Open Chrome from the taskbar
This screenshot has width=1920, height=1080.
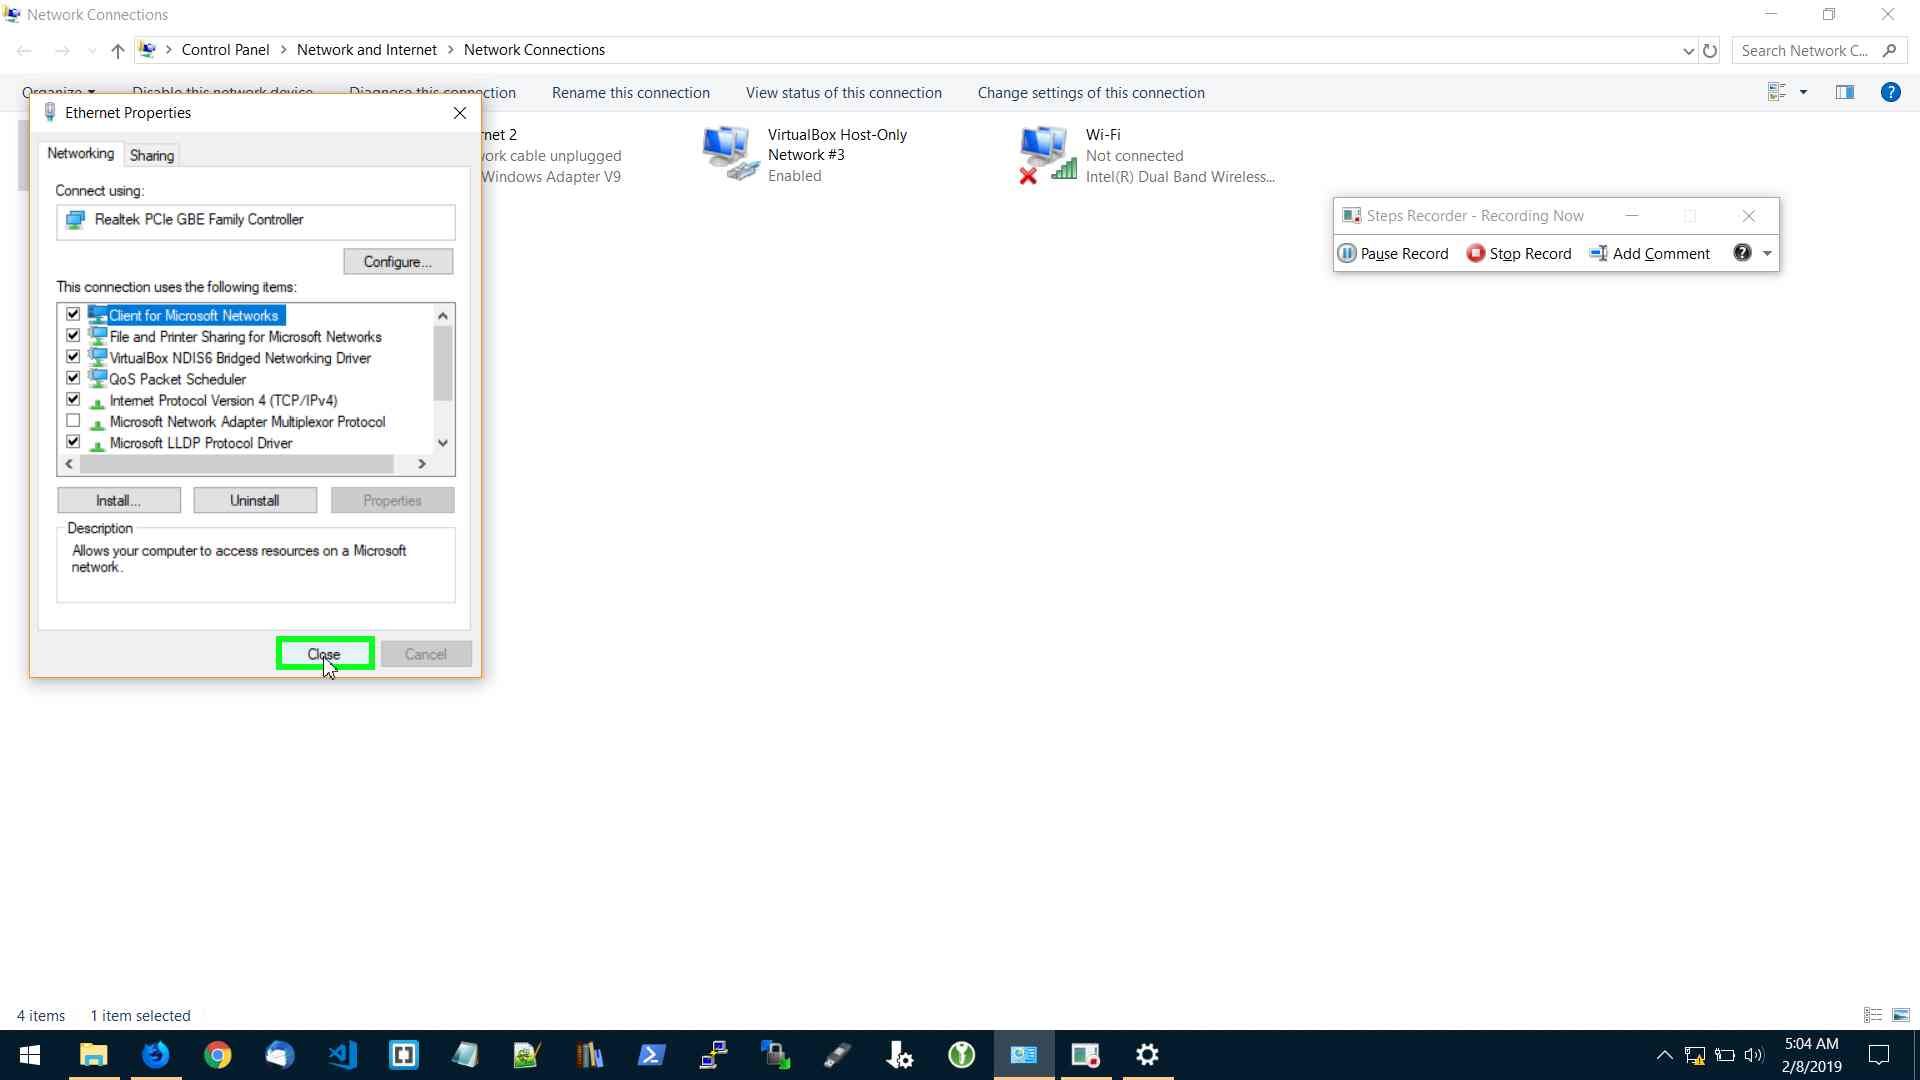click(217, 1055)
